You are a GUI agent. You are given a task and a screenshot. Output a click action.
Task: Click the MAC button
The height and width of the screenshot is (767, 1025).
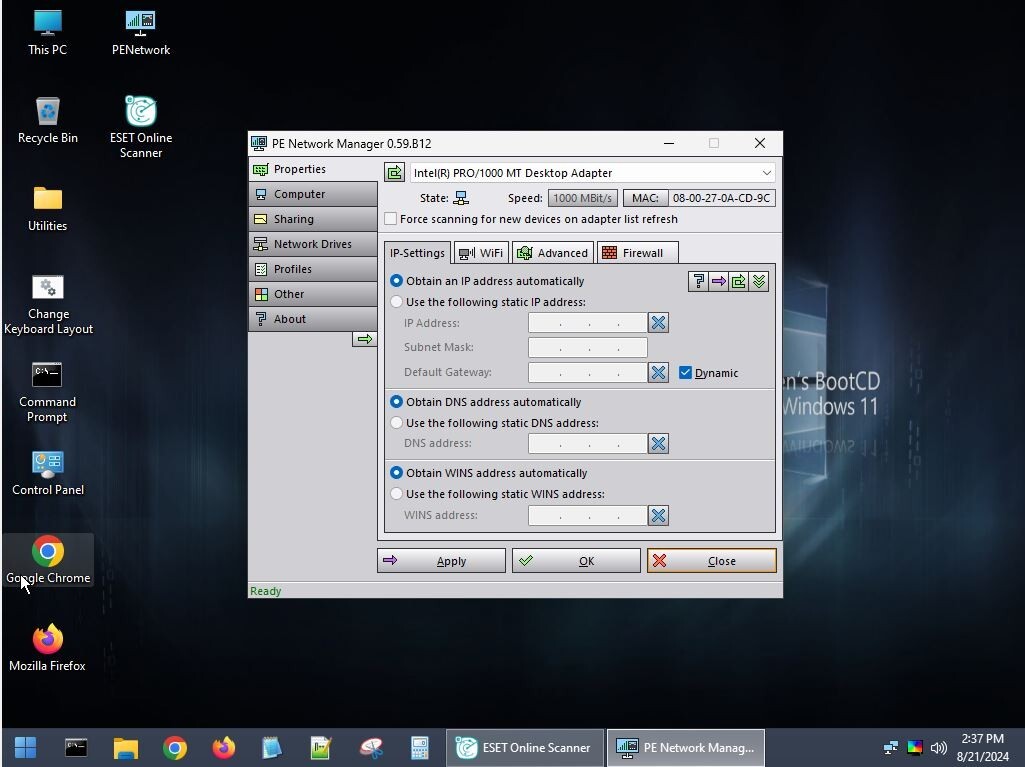coord(644,198)
